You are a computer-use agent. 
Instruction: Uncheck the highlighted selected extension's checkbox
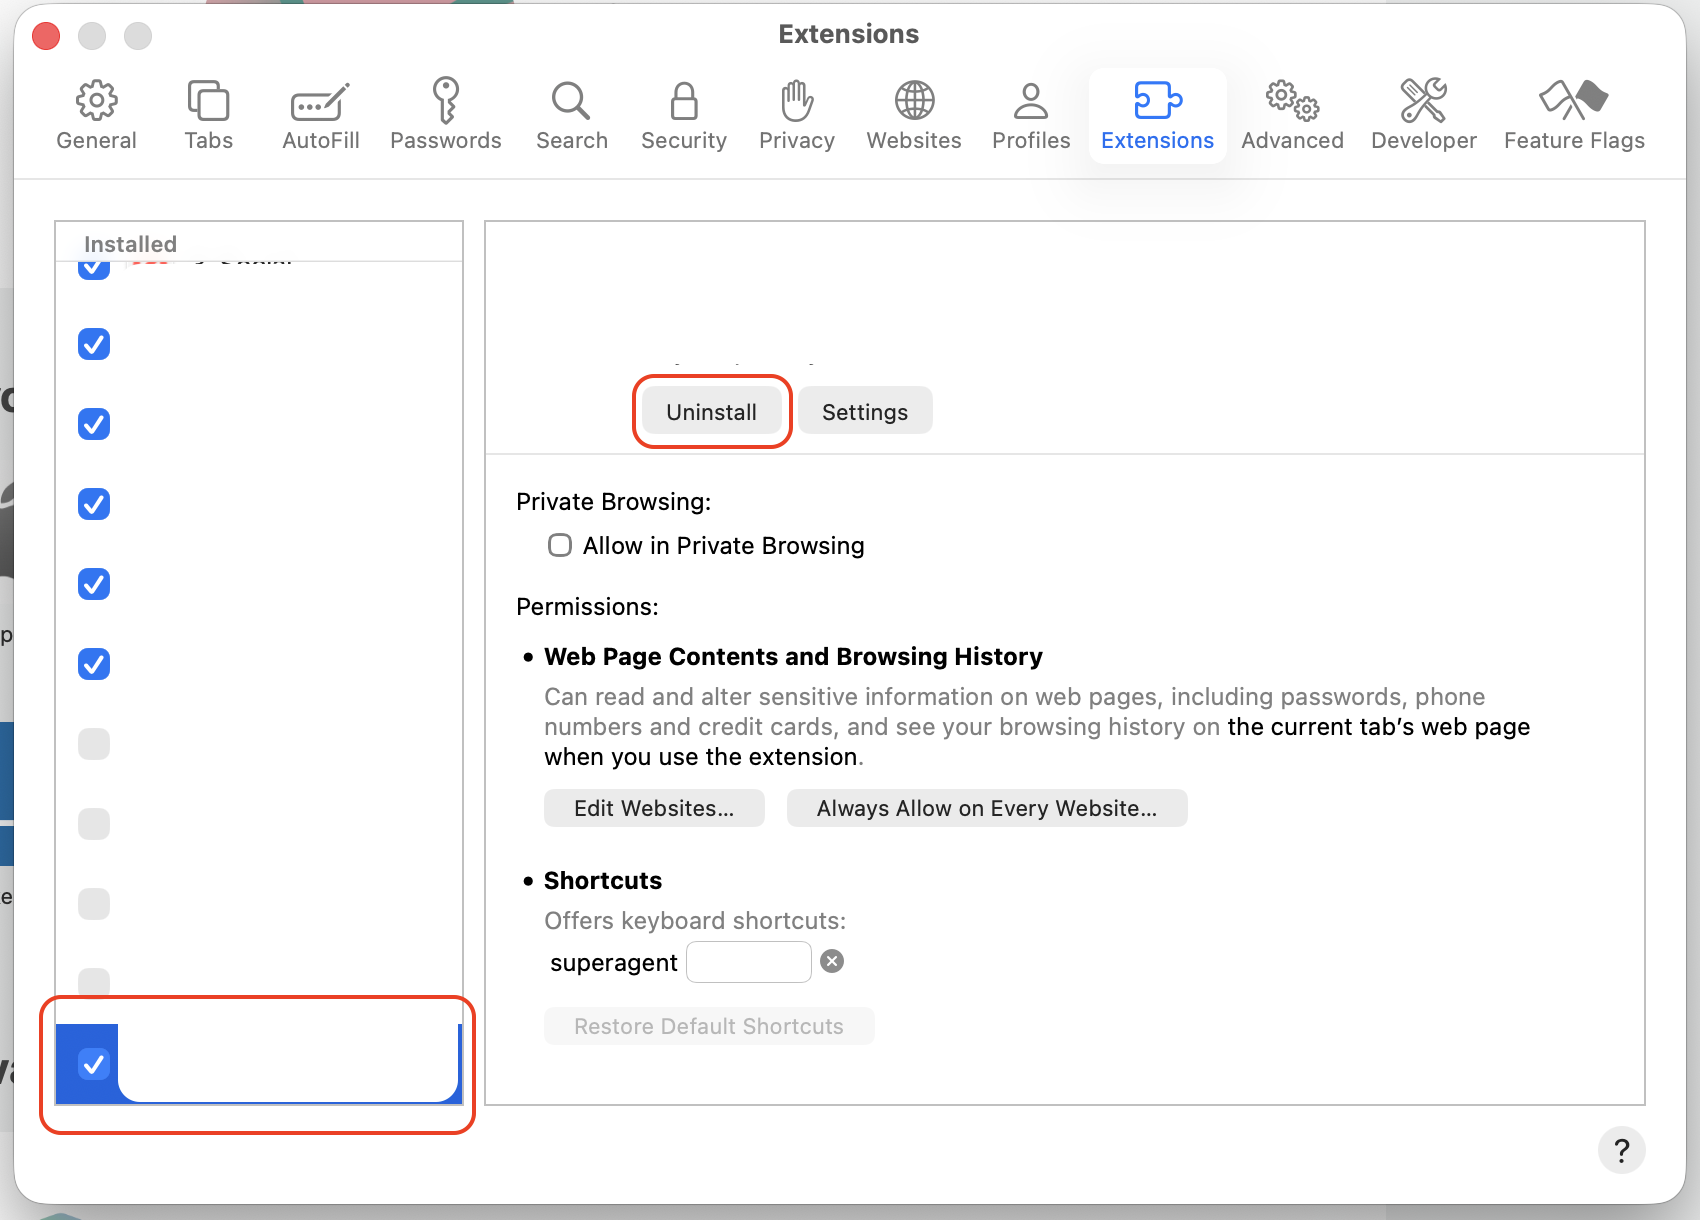pyautogui.click(x=94, y=1063)
